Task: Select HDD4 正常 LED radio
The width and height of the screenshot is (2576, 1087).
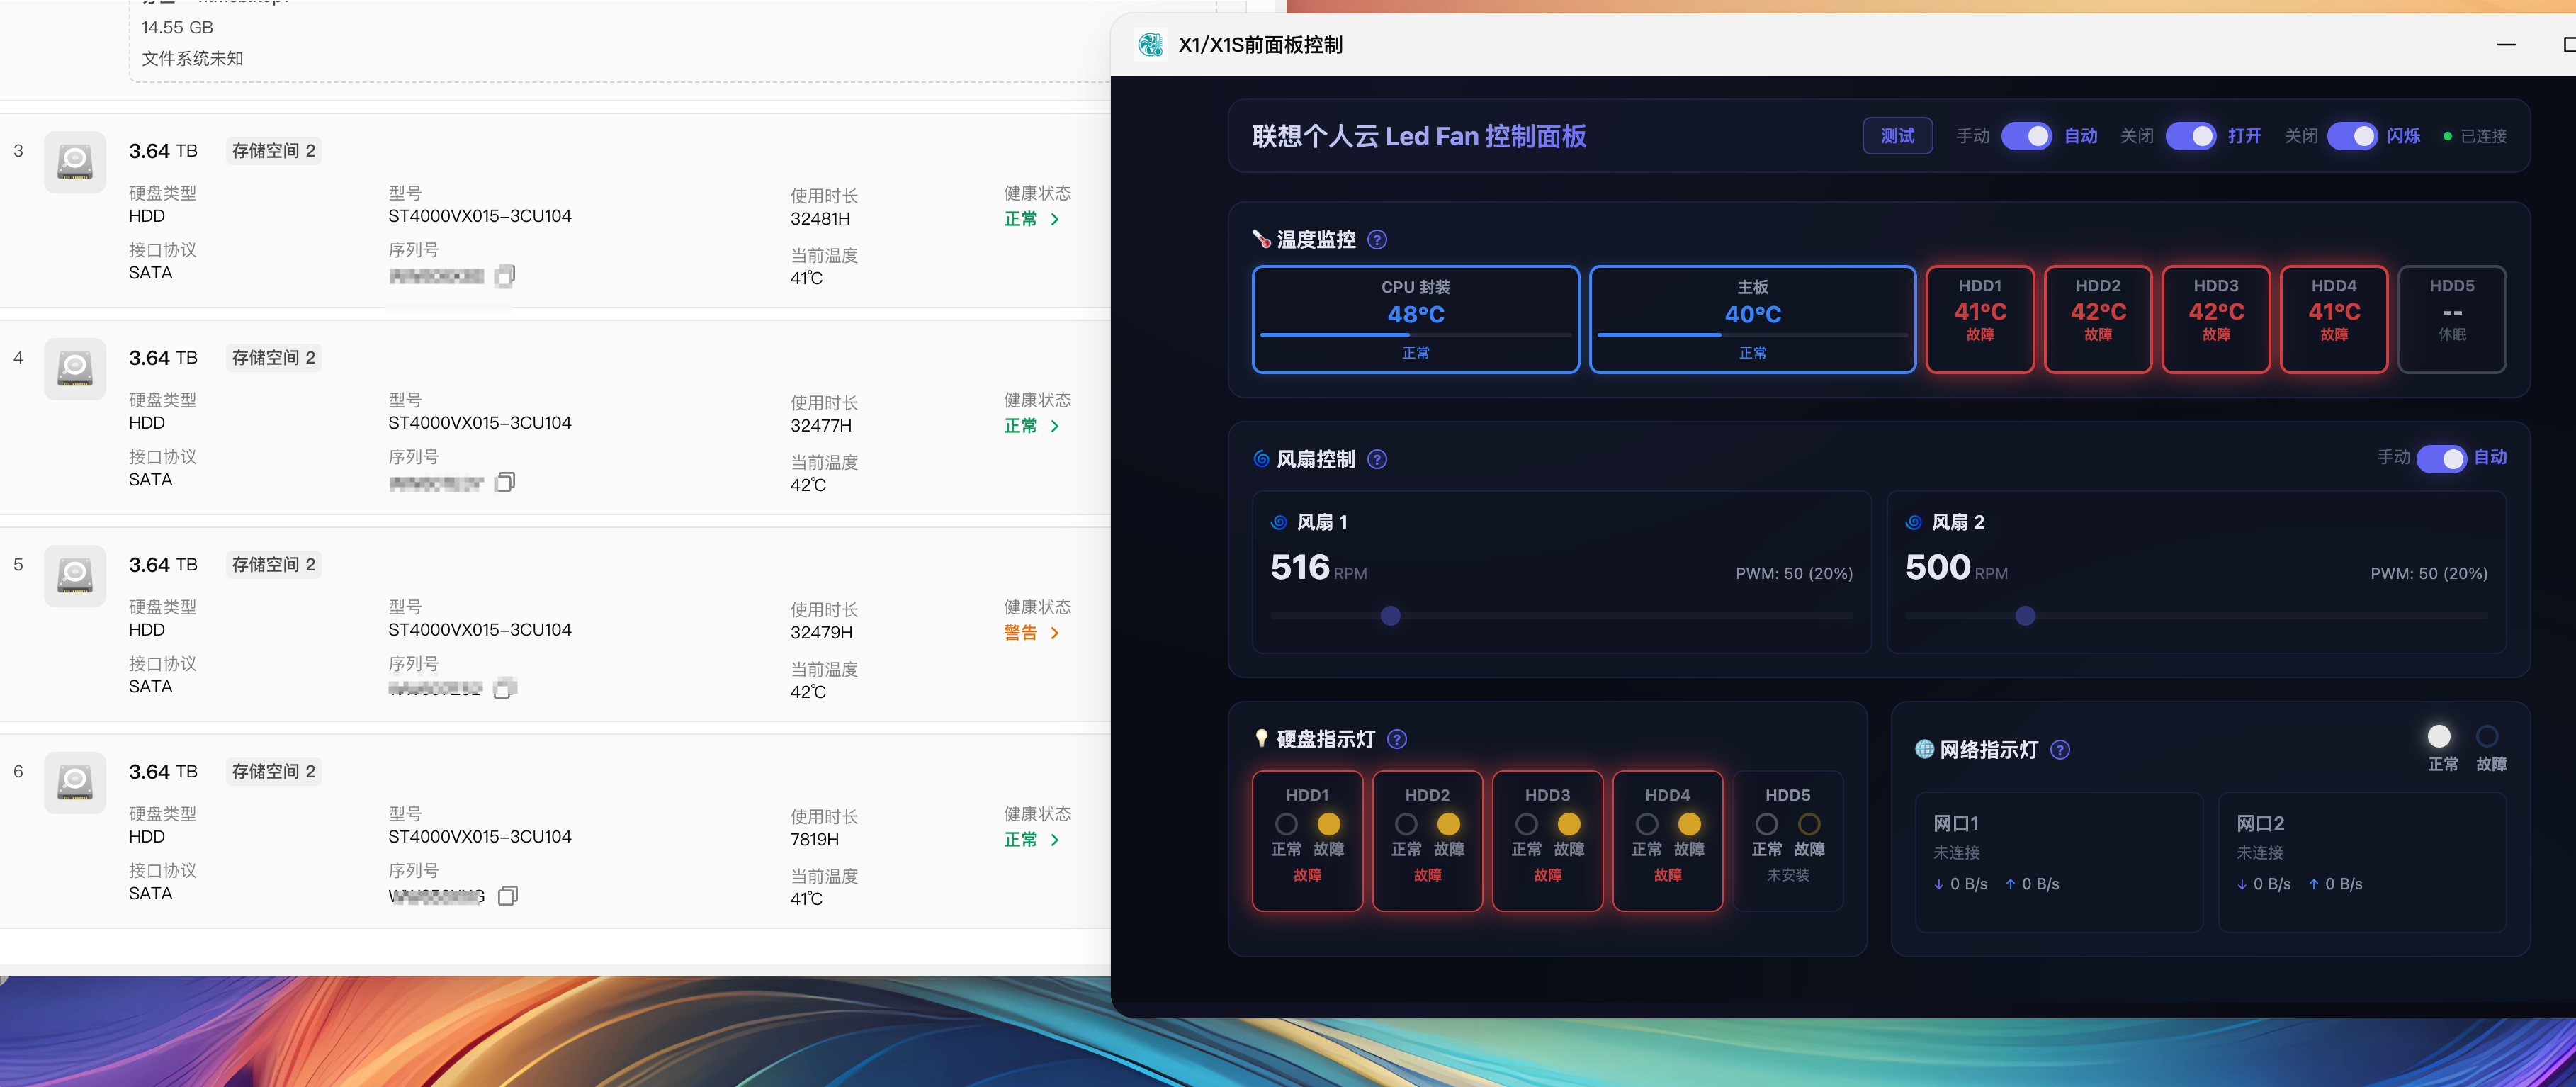Action: coord(1646,824)
